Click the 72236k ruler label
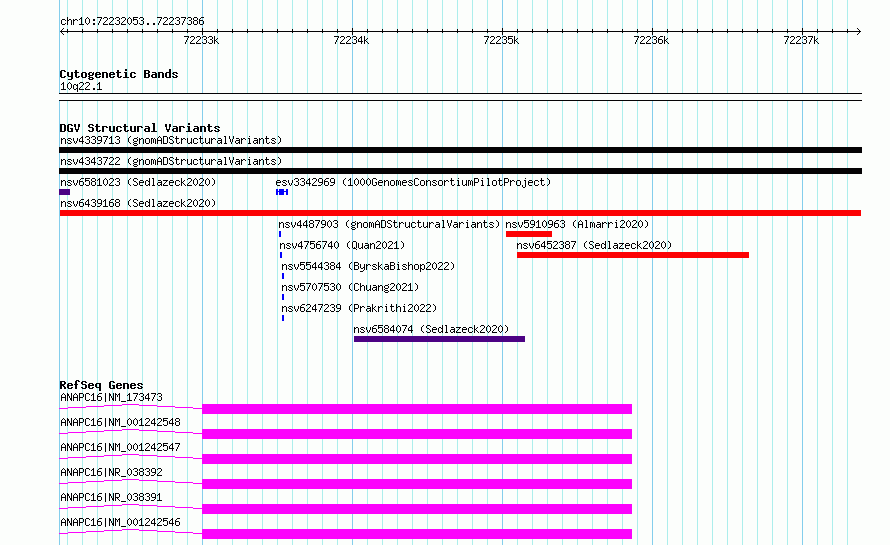Viewport: 890px width, 545px height. click(650, 40)
